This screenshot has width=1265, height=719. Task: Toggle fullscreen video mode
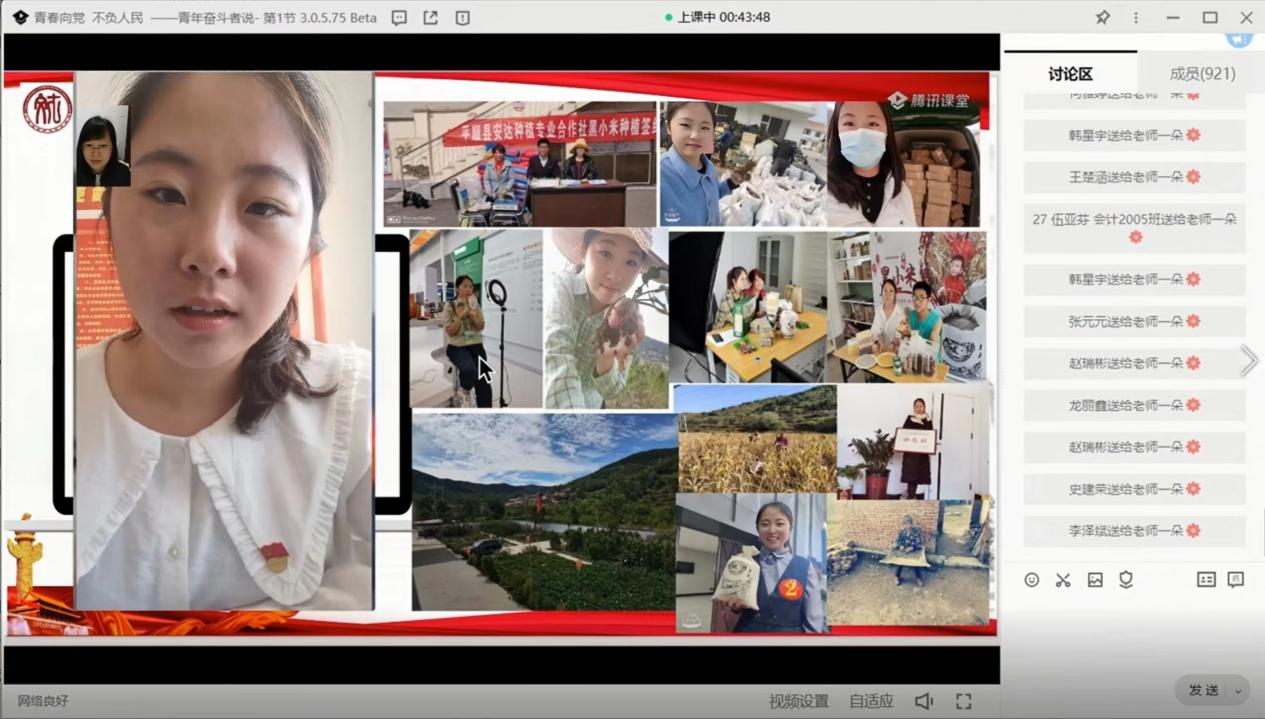963,701
